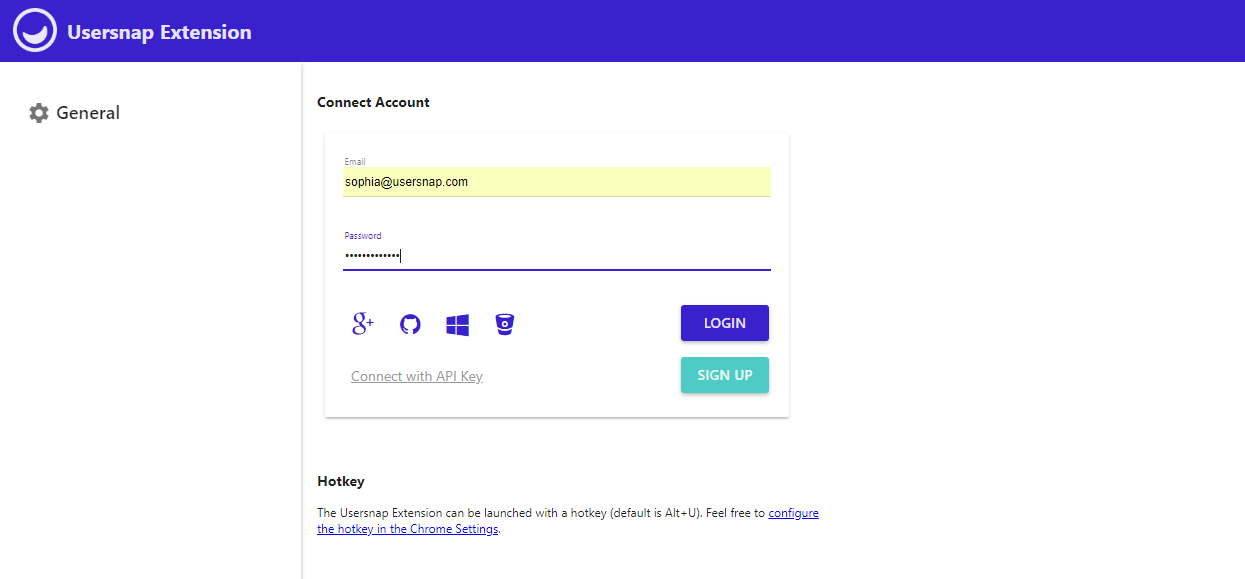Click the Usersnap Extension title text

tap(160, 32)
